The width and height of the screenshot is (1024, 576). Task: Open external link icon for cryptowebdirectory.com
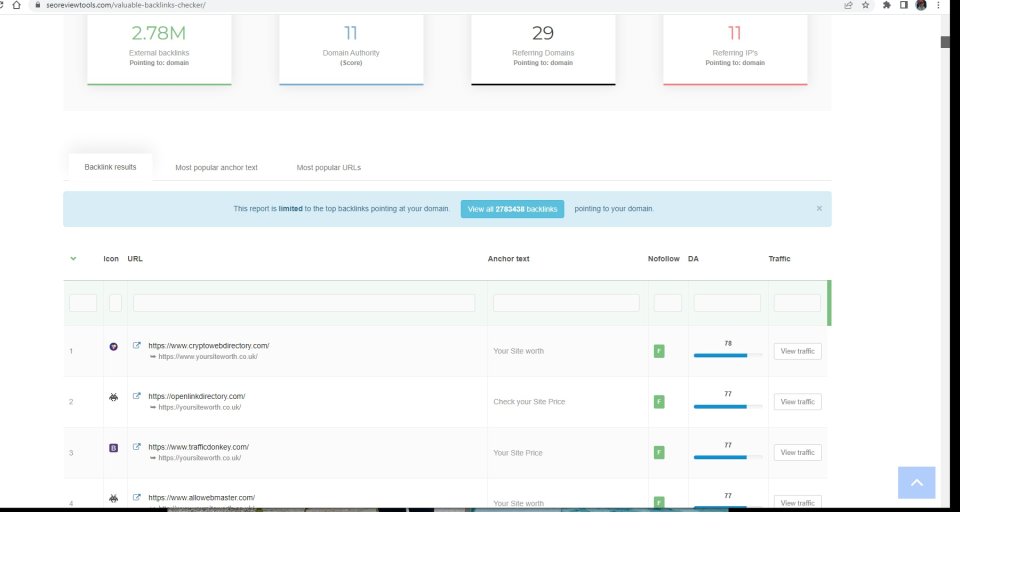pos(136,345)
